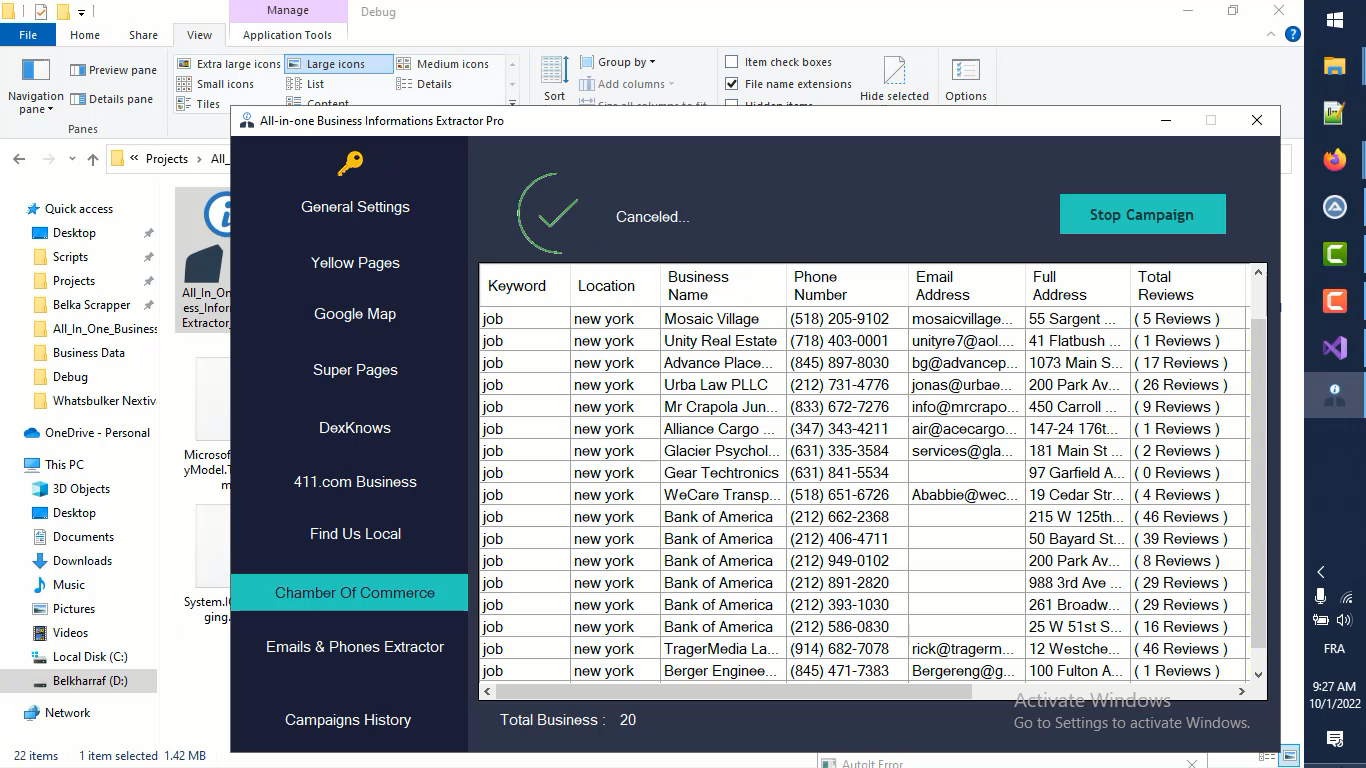Click the Extractor Pro logo in the title bar
Image resolution: width=1366 pixels, height=768 pixels.
point(247,120)
